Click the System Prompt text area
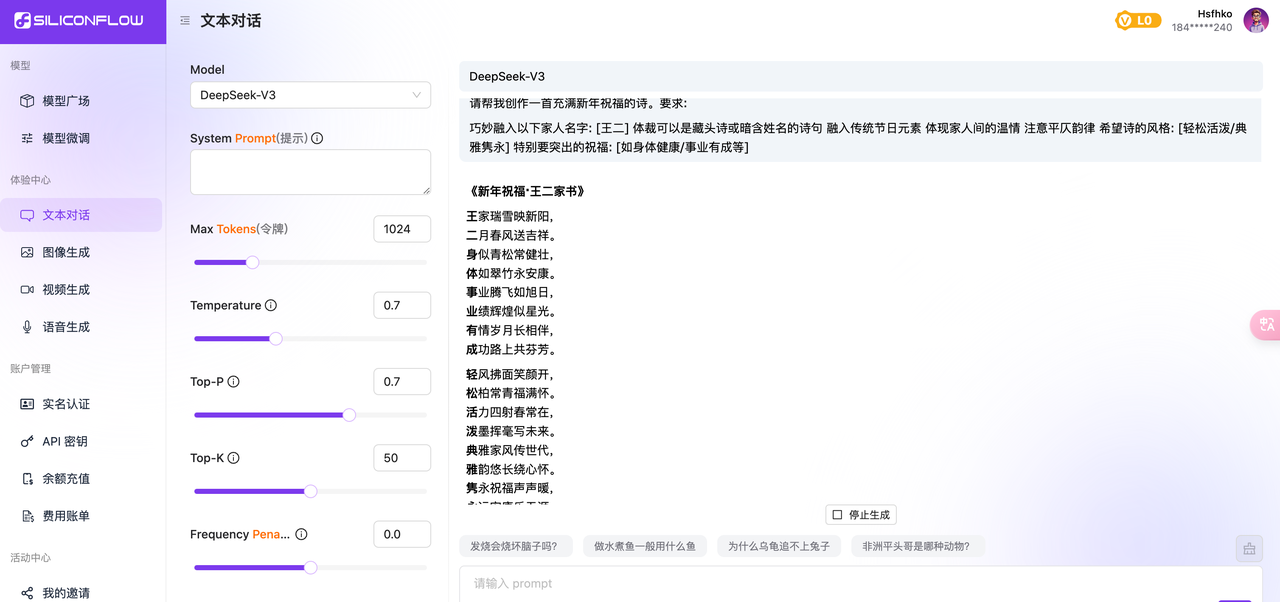1280x602 pixels. pyautogui.click(x=310, y=172)
